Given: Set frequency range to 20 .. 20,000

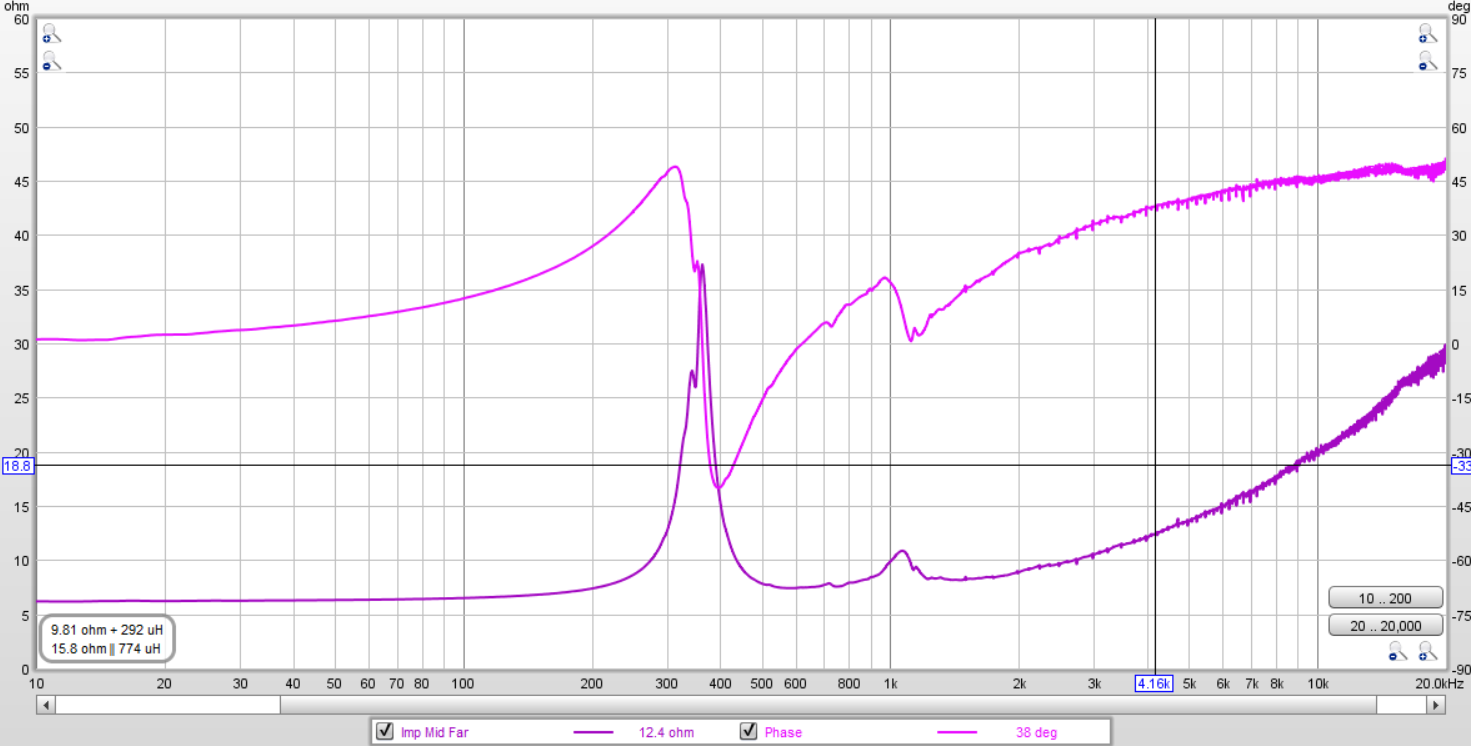Looking at the screenshot, I should click(1385, 625).
